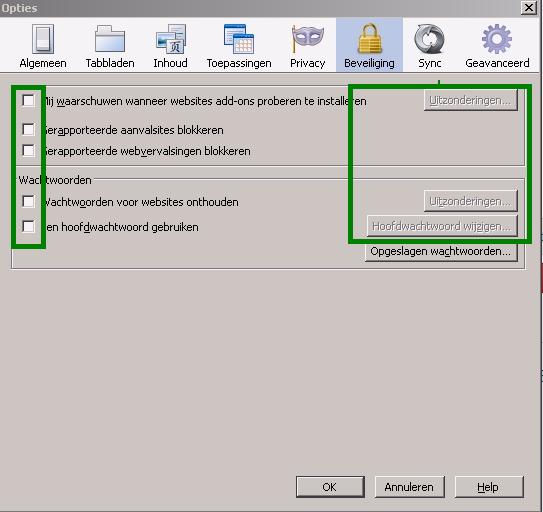Open the Tabbladen folder icon
This screenshot has width=543, height=512.
(110, 39)
